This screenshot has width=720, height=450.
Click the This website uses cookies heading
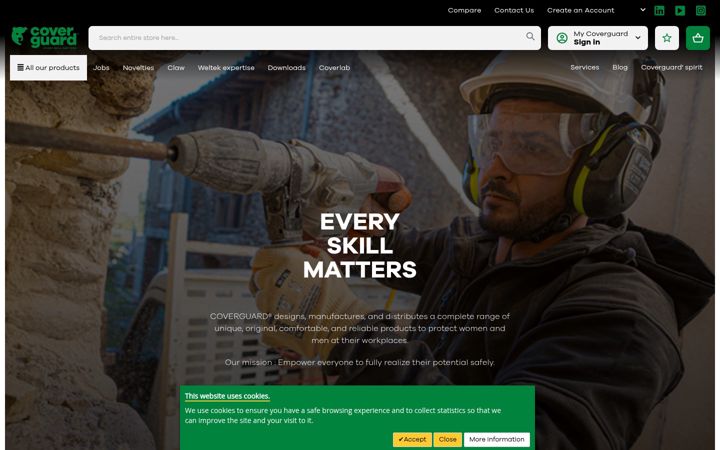point(227,396)
